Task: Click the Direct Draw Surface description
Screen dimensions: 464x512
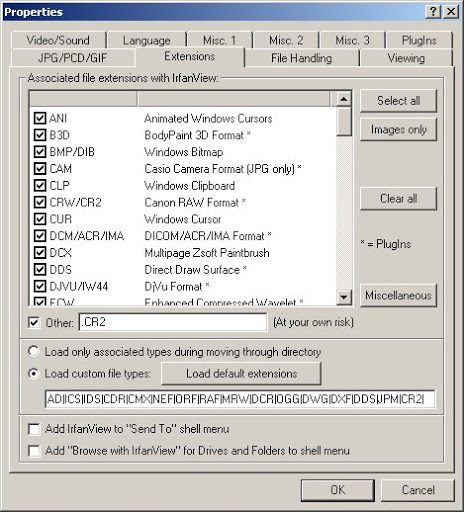Action: [195, 269]
